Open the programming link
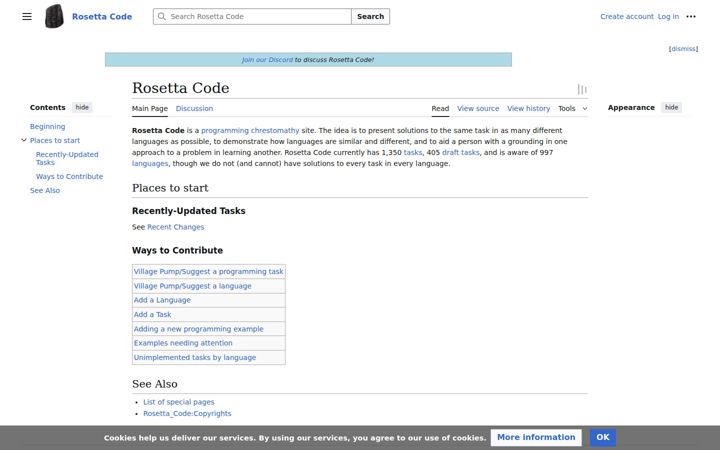 [x=225, y=130]
